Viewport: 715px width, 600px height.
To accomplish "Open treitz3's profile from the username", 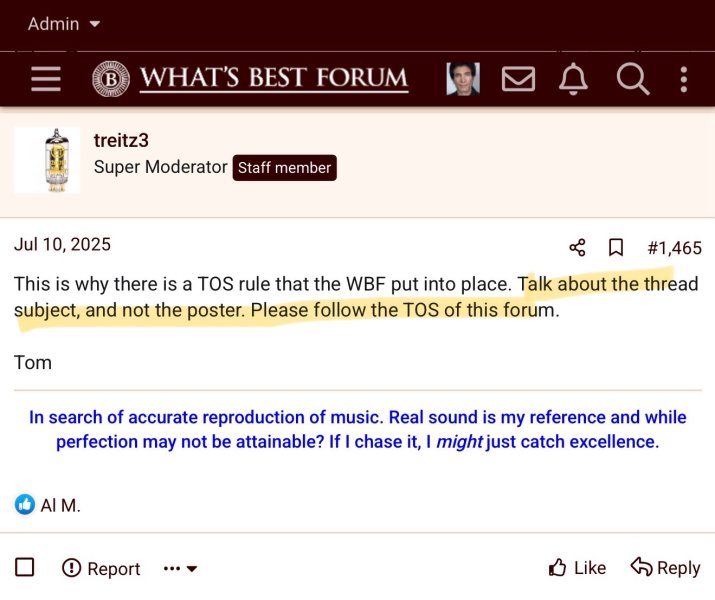I will tap(121, 141).
